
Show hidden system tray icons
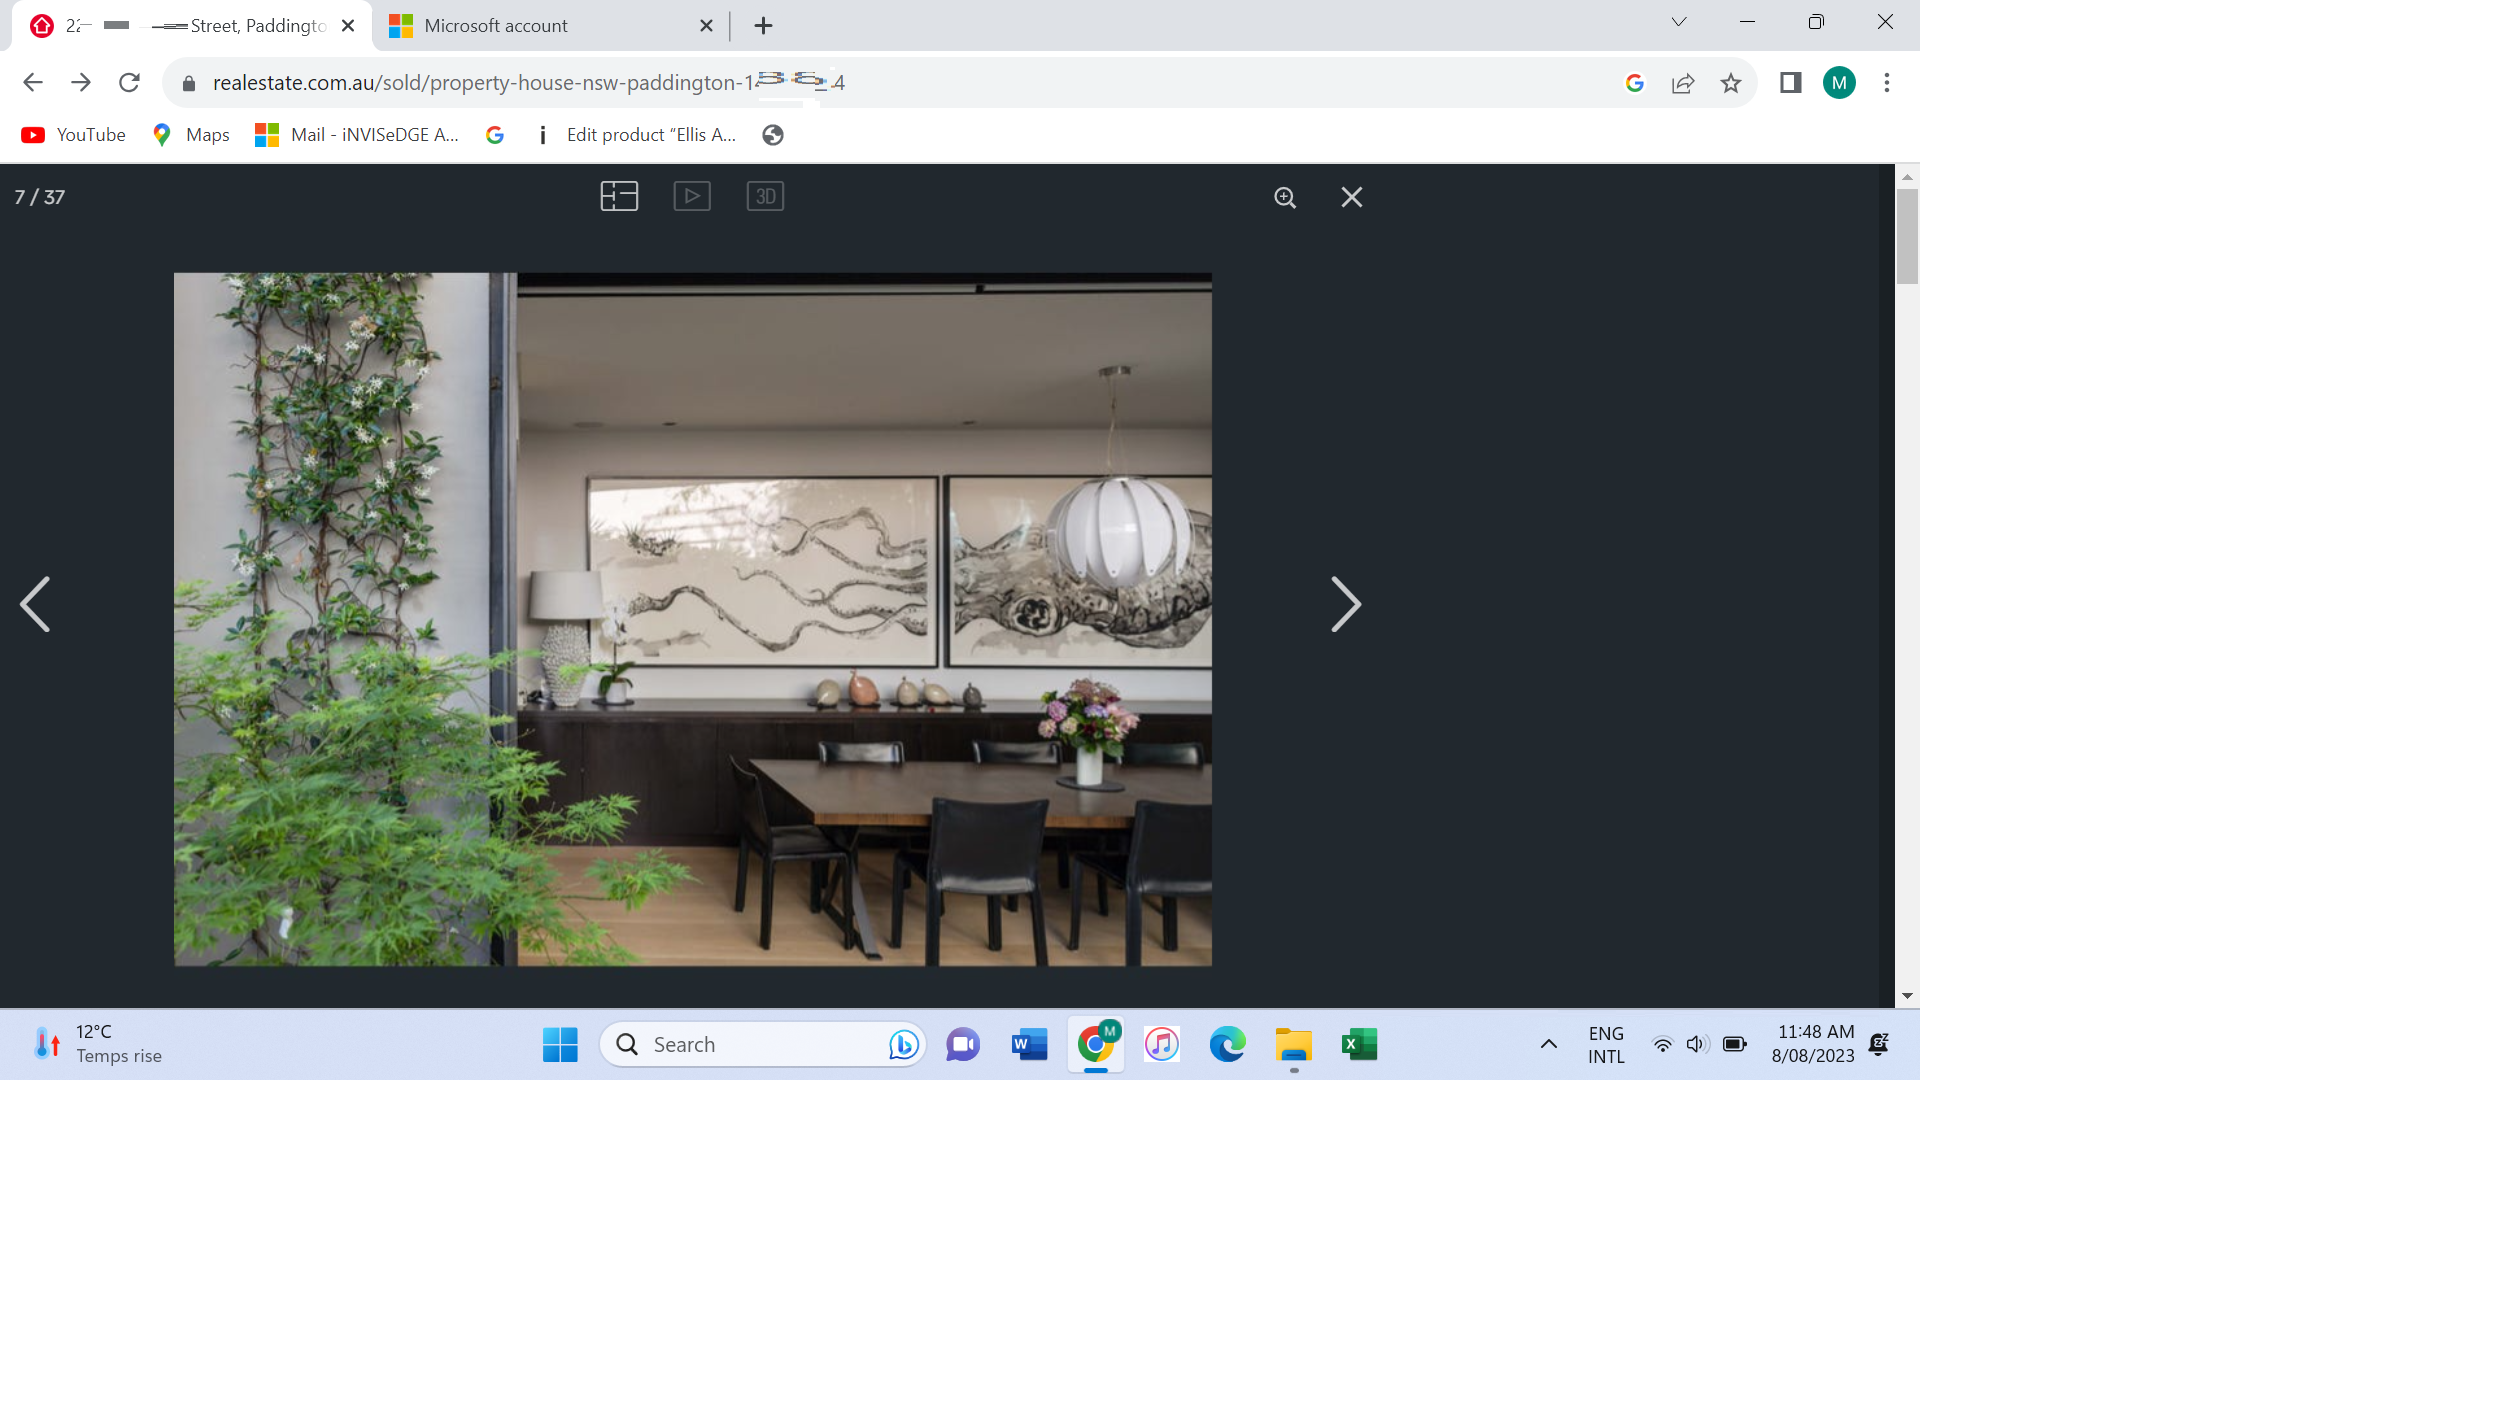pos(1548,1044)
